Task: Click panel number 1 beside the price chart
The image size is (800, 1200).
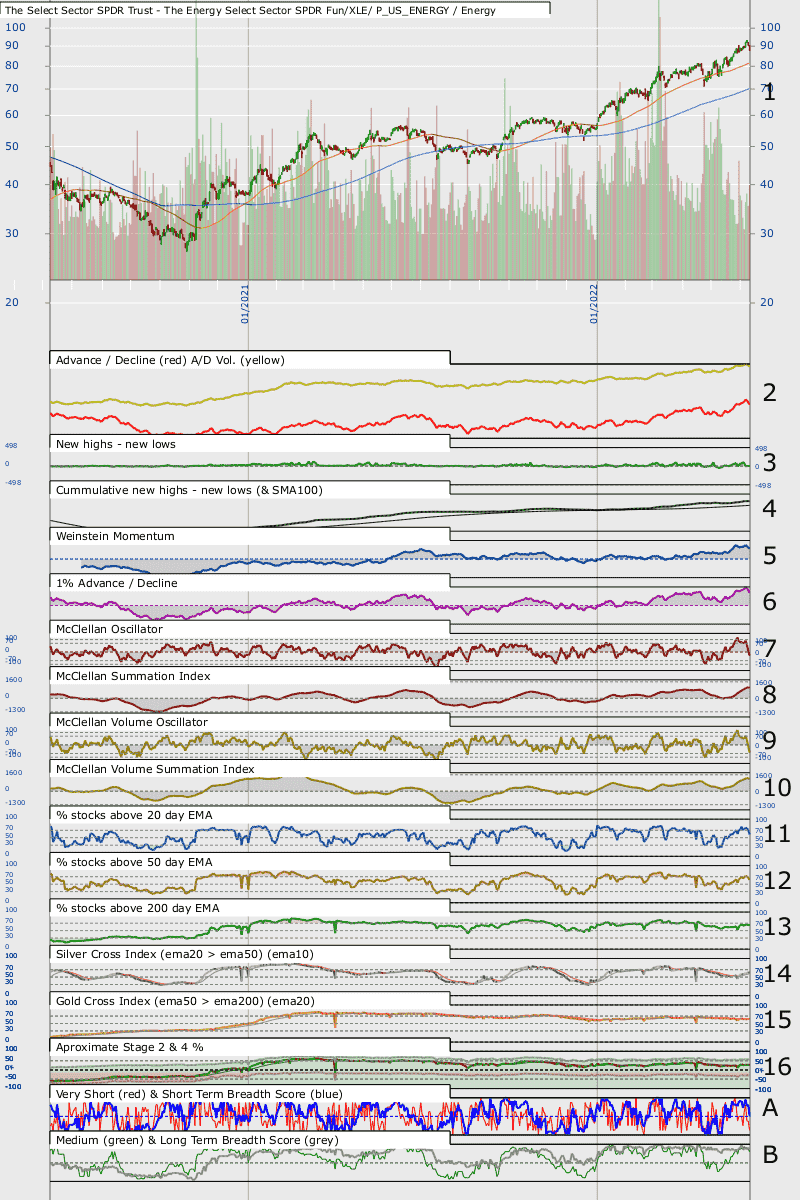Action: point(769,93)
